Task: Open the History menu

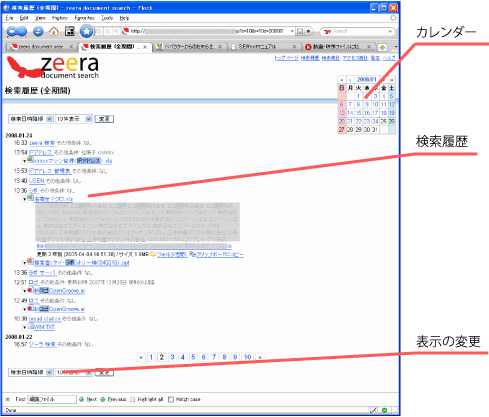Action: pyautogui.click(x=60, y=18)
